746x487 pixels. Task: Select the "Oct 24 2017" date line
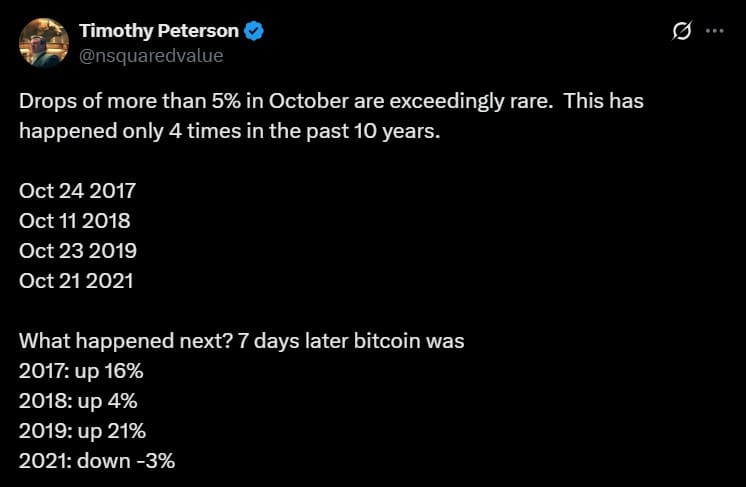click(77, 190)
